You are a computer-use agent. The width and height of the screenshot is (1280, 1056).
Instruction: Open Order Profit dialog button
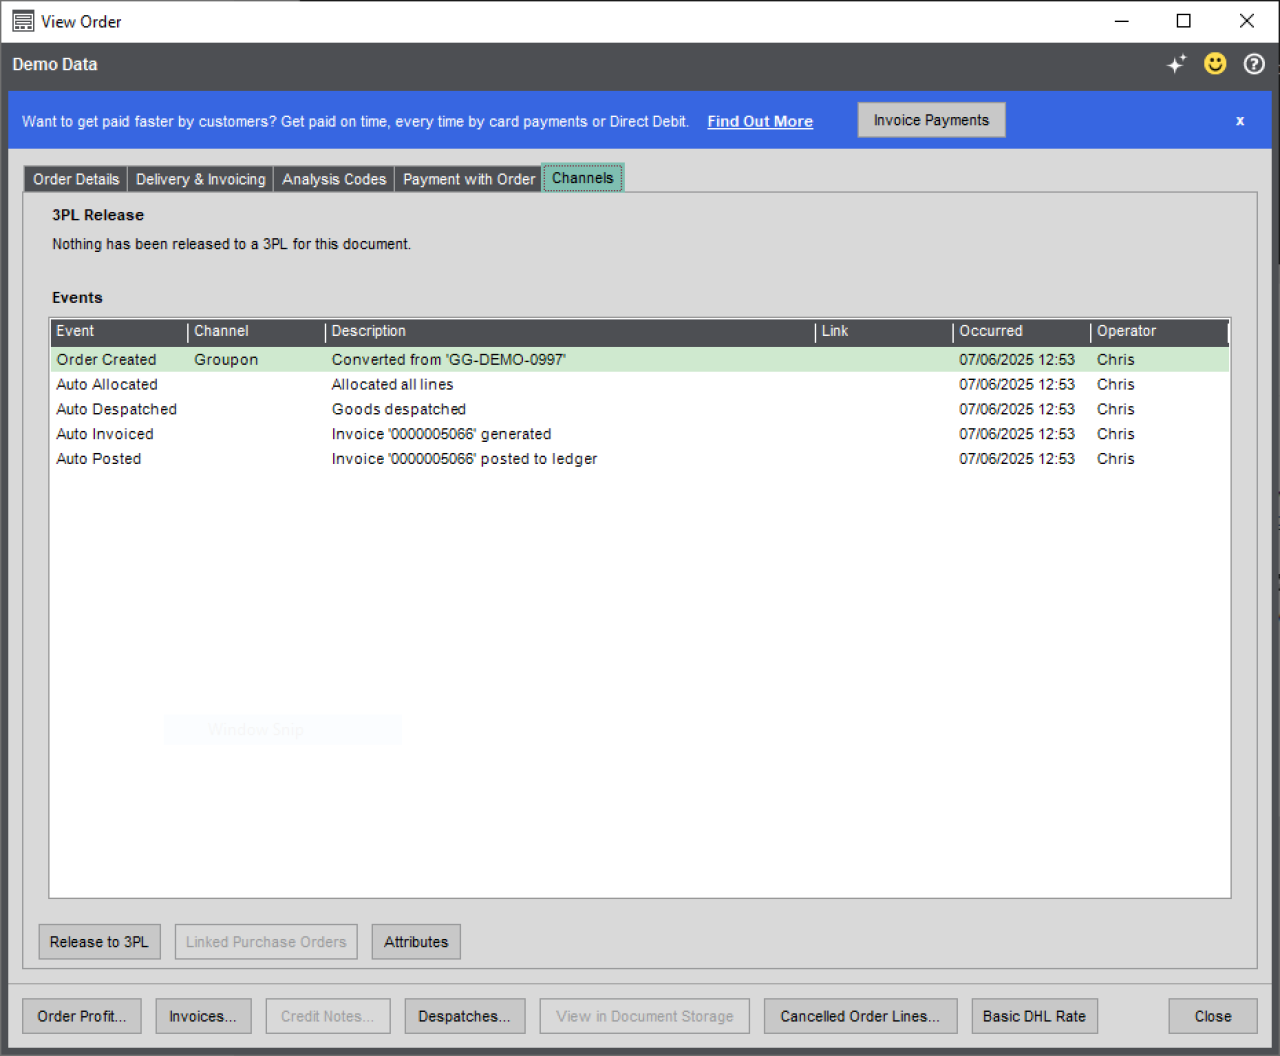click(82, 1016)
